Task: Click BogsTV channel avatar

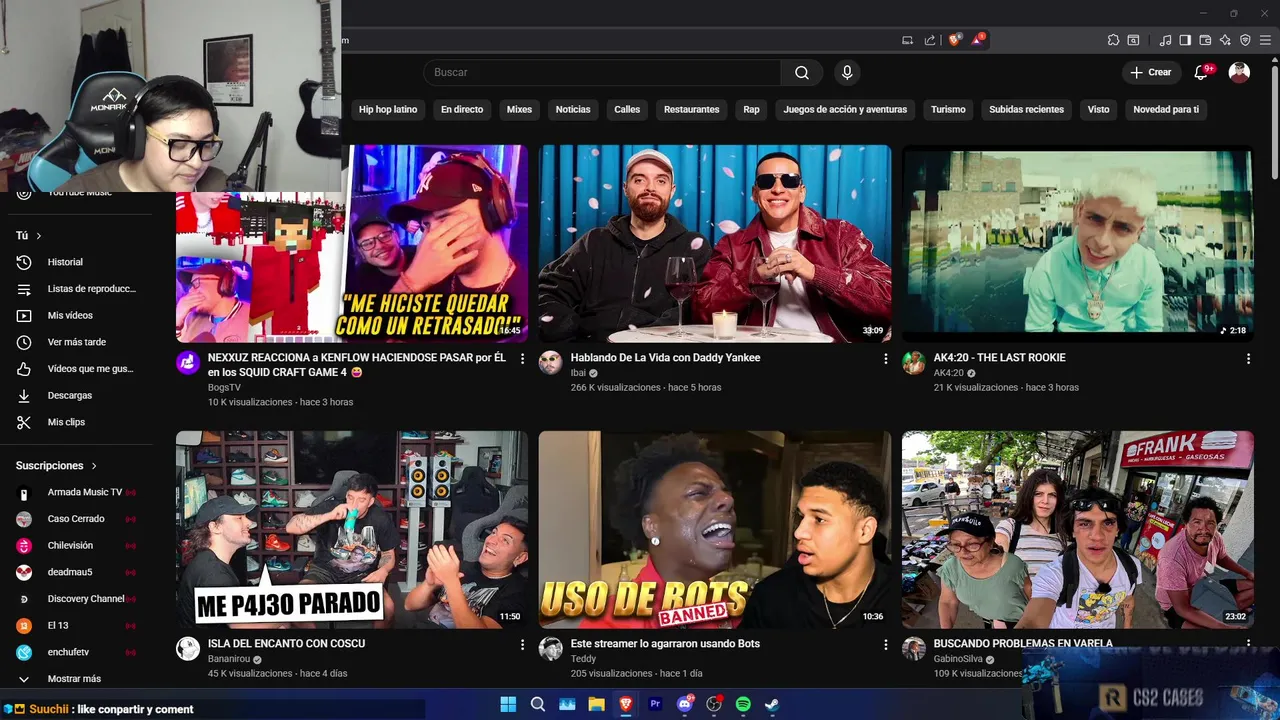Action: click(188, 362)
